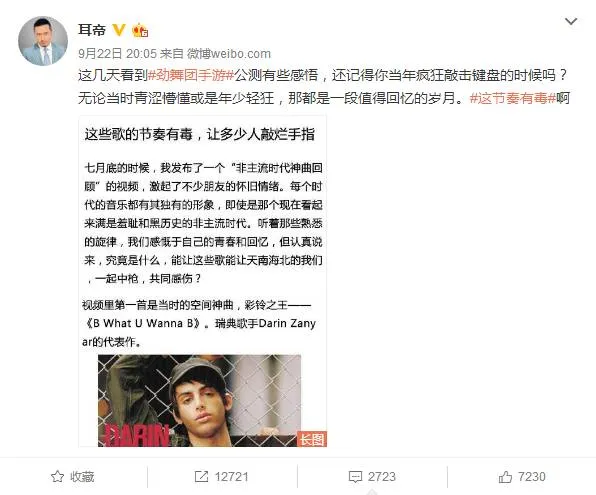The height and width of the screenshot is (495, 596).
Task: Click the 长图 long-image badge
Action: [x=312, y=439]
